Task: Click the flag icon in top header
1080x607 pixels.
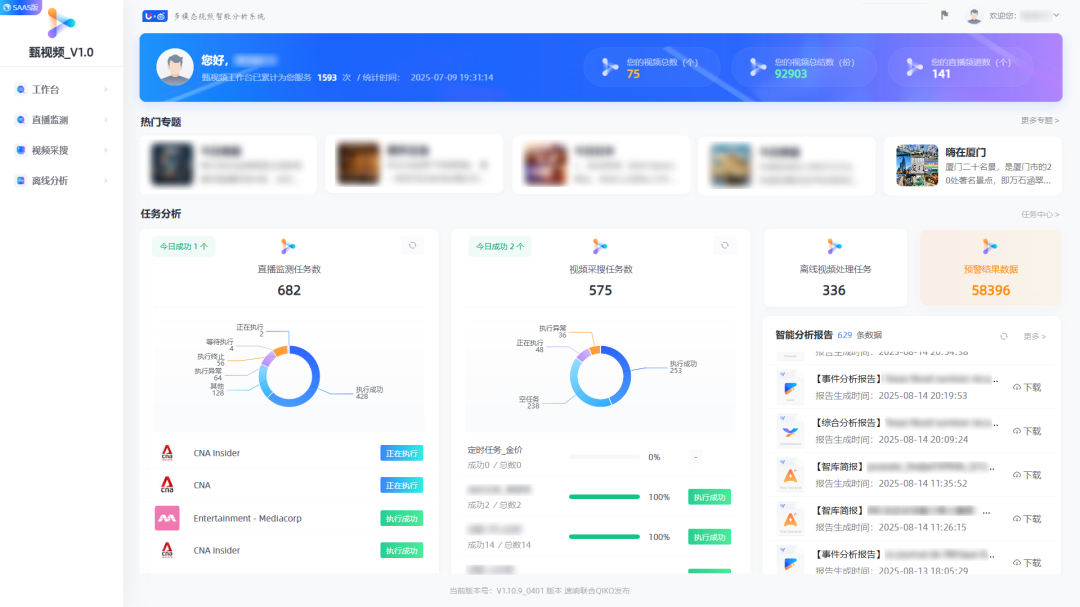Action: tap(944, 15)
